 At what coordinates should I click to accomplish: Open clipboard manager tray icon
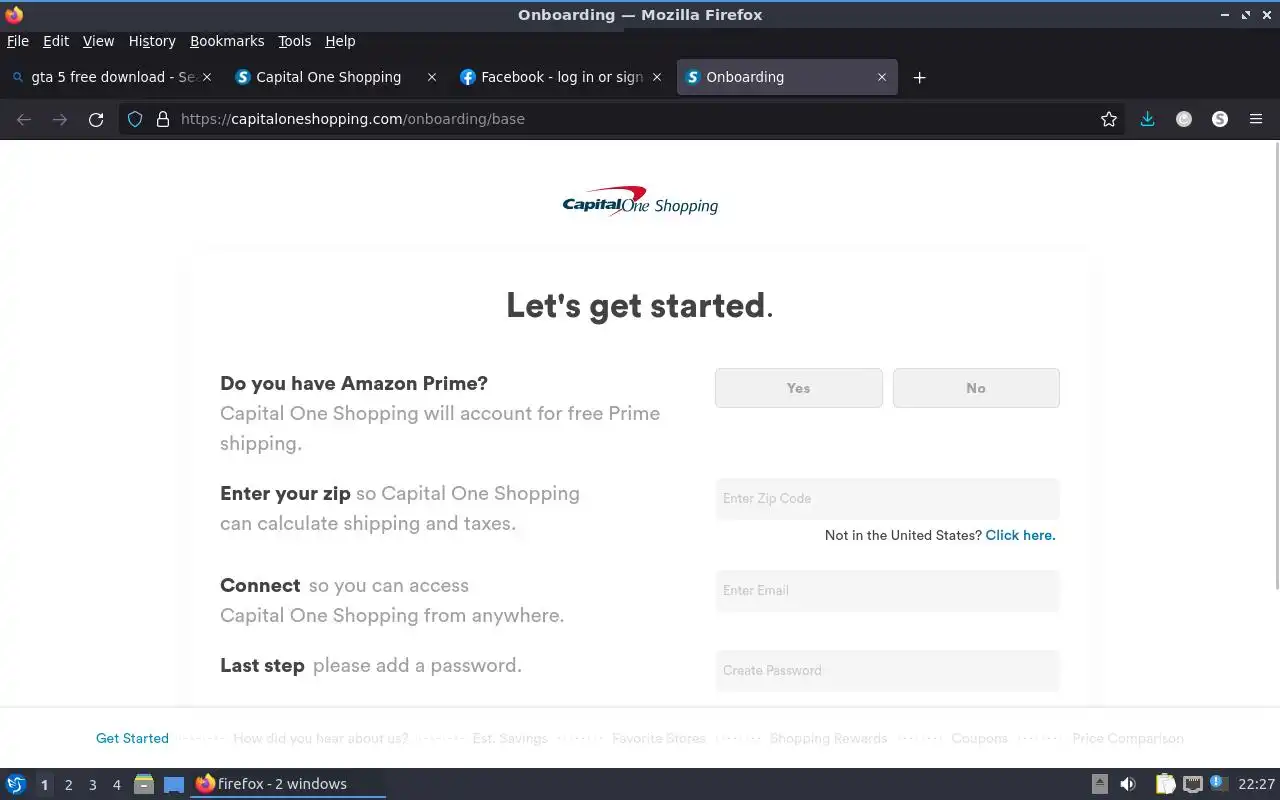pos(1165,784)
